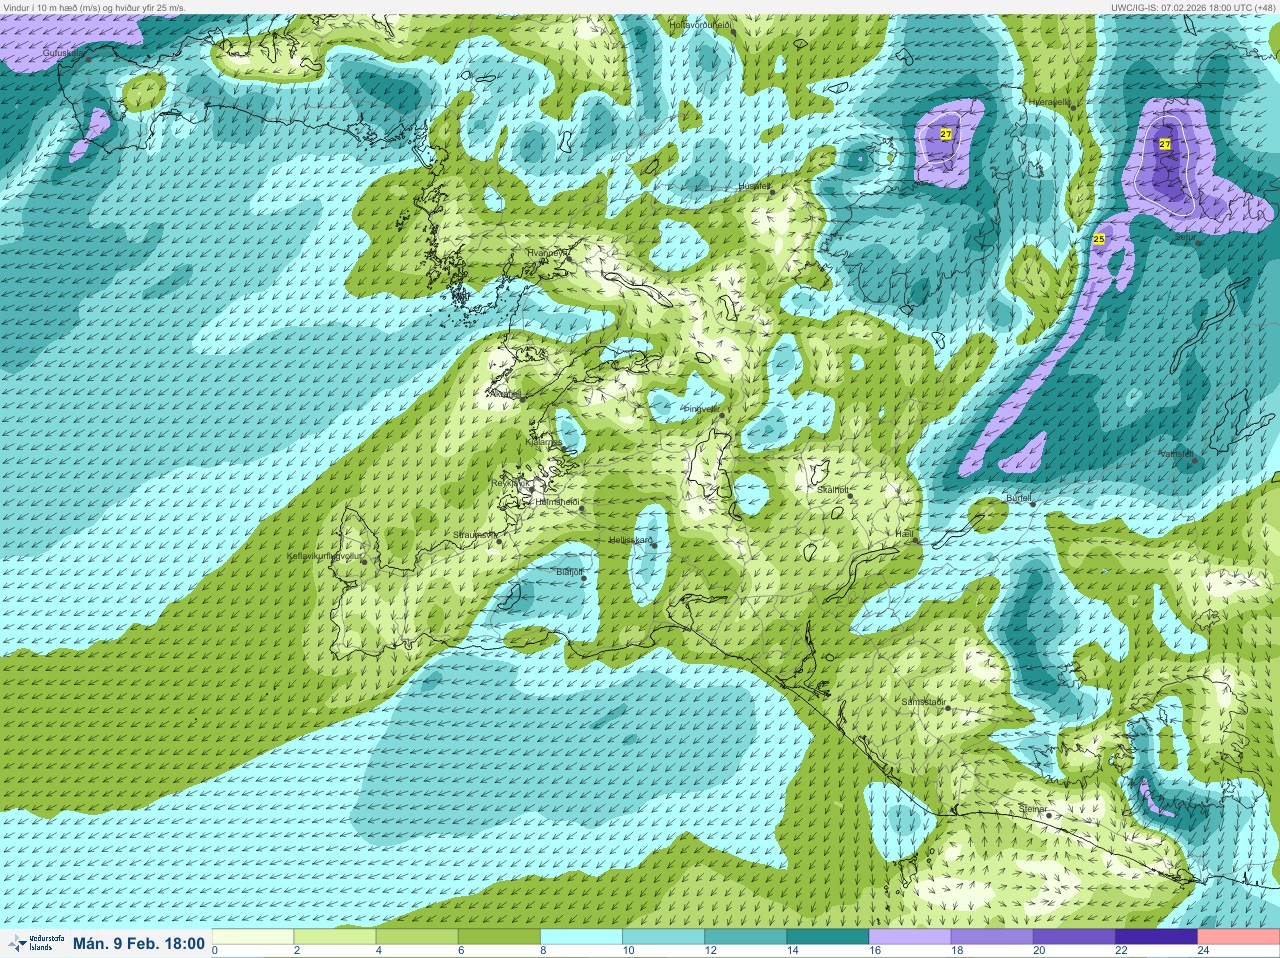This screenshot has height=958, width=1280.
Task: Click the Vatnsfell station label
Action: pos(1176,454)
